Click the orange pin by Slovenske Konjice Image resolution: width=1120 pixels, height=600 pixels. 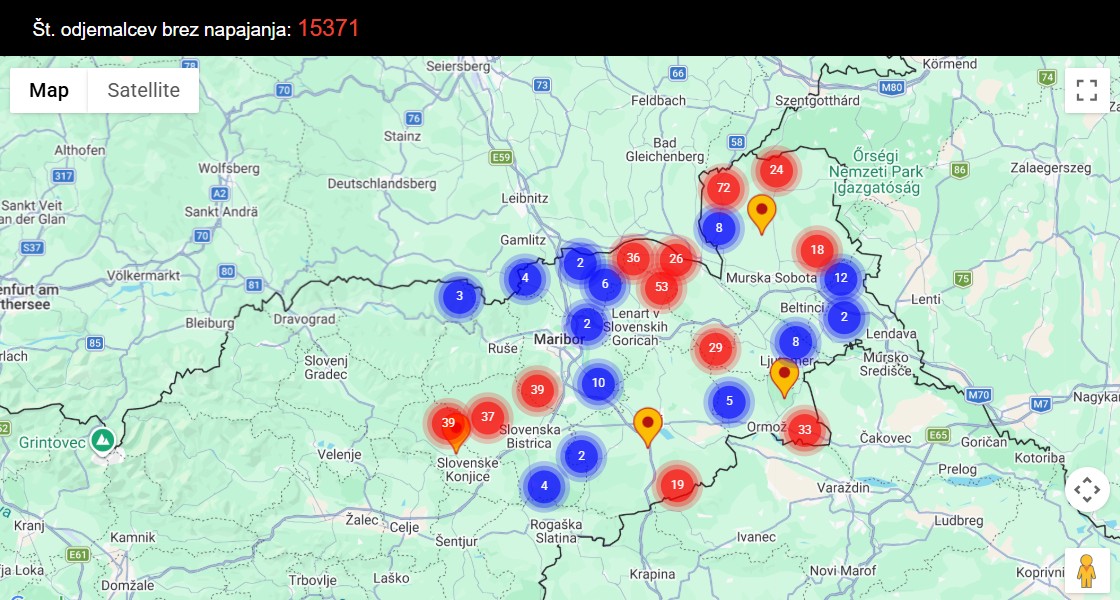click(x=457, y=432)
